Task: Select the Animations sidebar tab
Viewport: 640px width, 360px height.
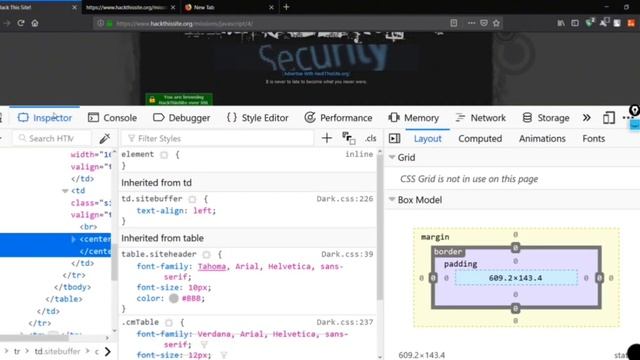Action: [542, 139]
